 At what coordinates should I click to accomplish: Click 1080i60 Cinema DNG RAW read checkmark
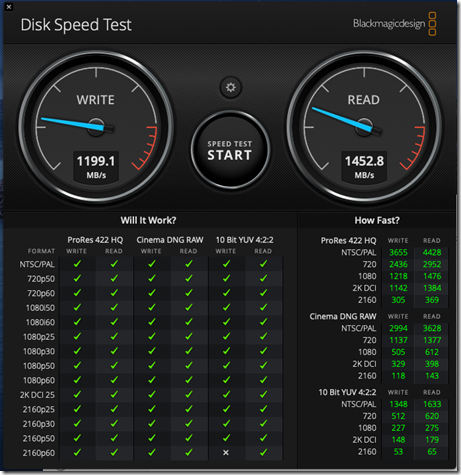[x=189, y=322]
